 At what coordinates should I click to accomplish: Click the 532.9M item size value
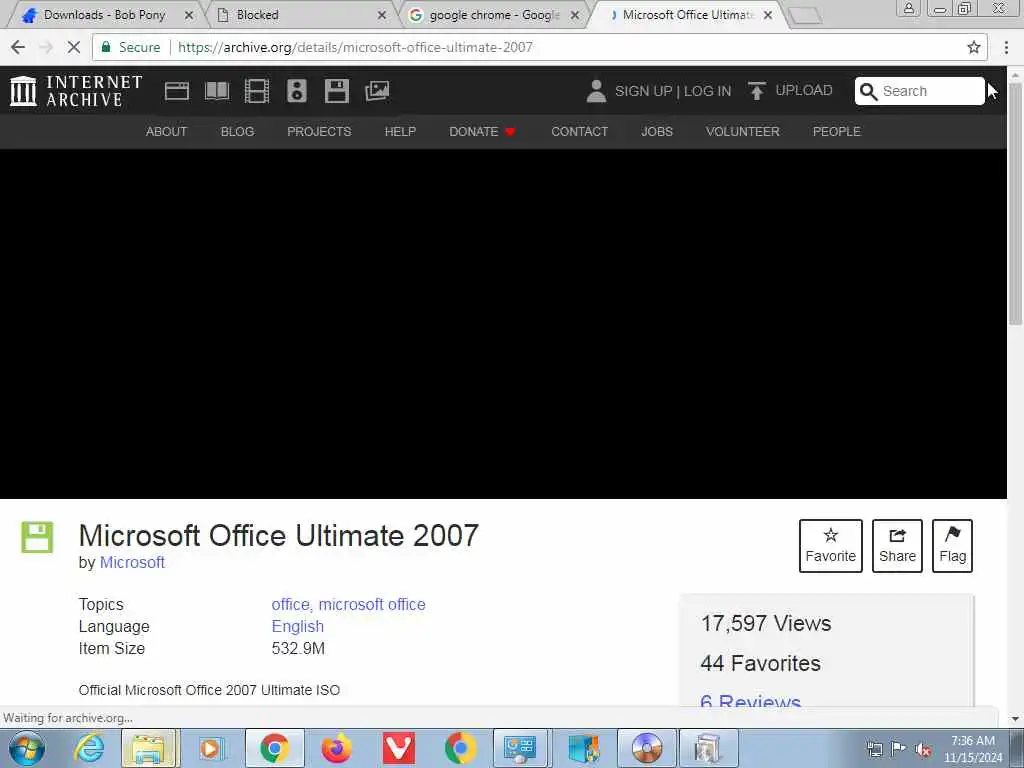298,648
